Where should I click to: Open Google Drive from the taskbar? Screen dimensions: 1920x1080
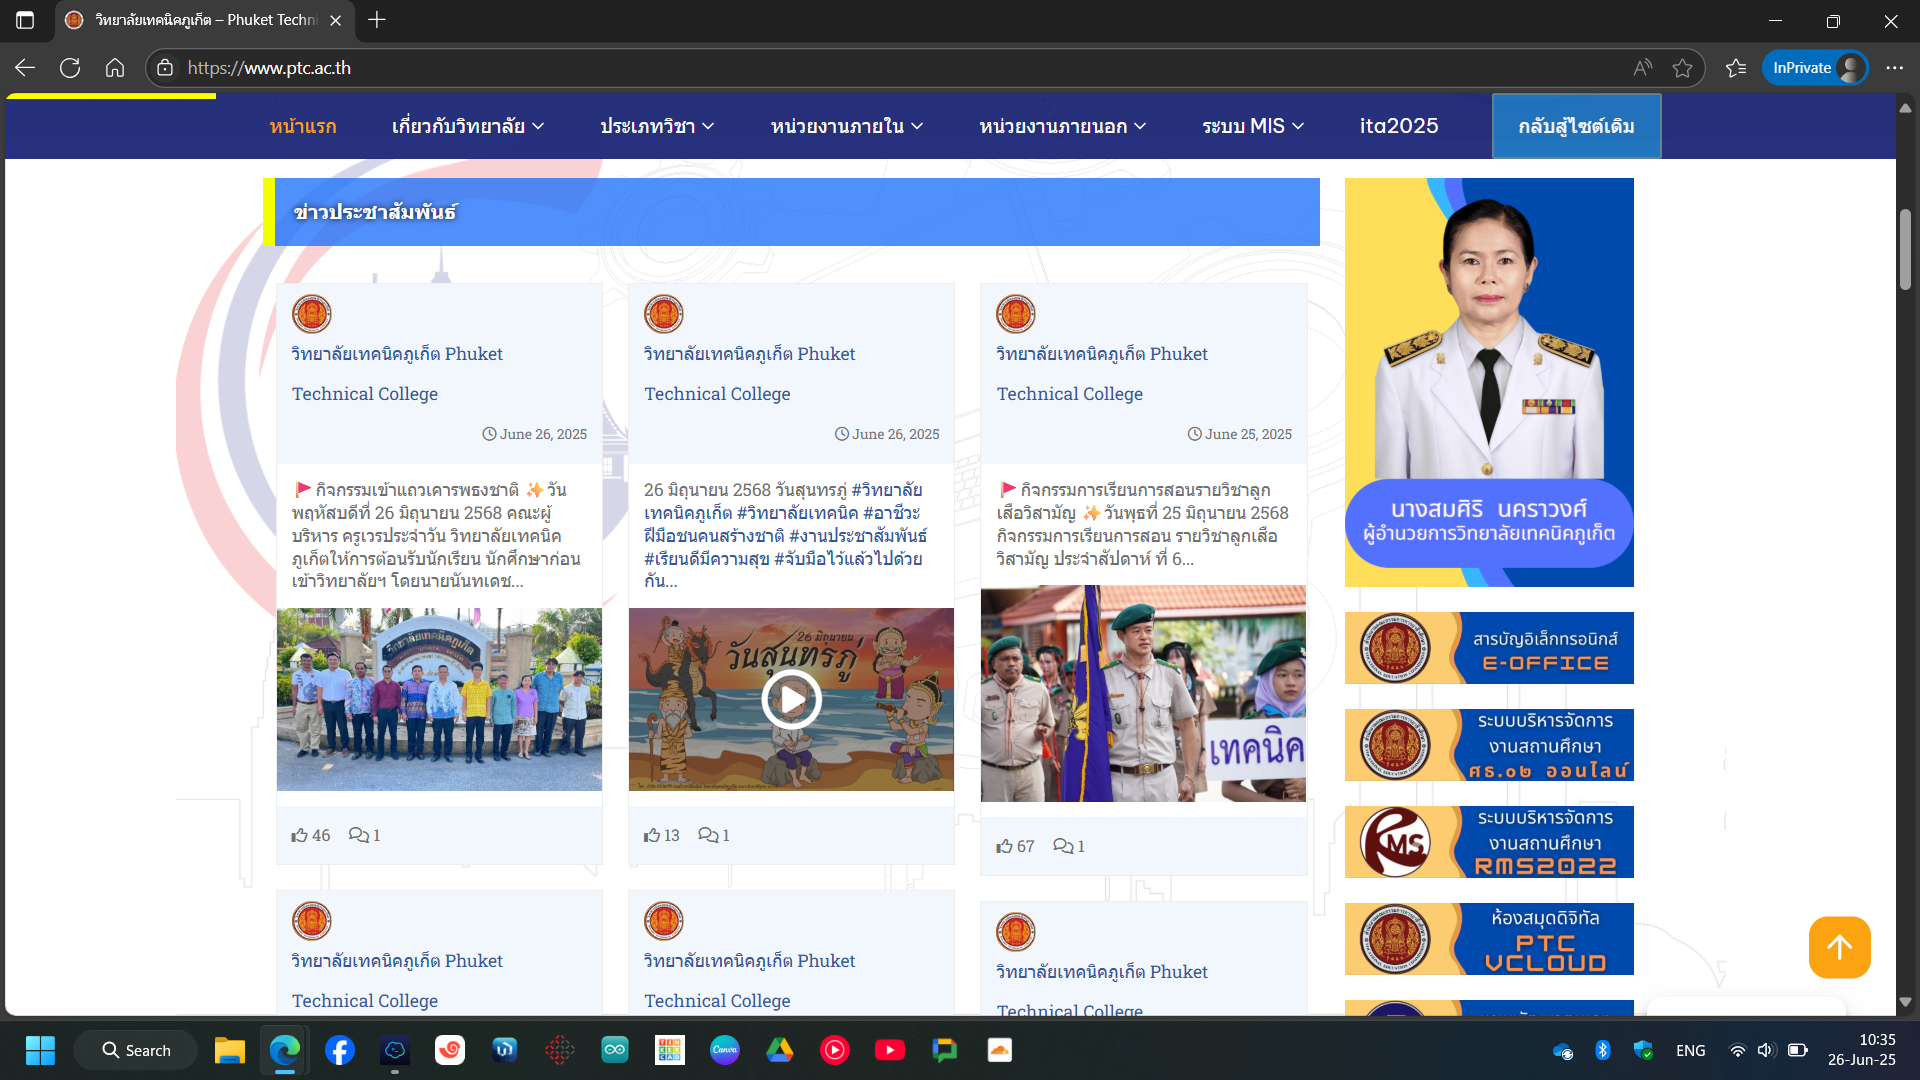coord(779,1050)
